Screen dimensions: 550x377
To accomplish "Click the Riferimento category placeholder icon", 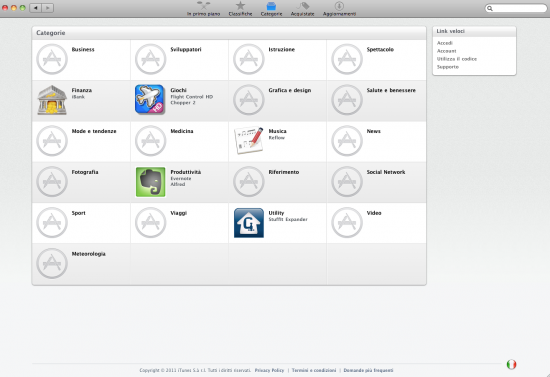I will (249, 182).
